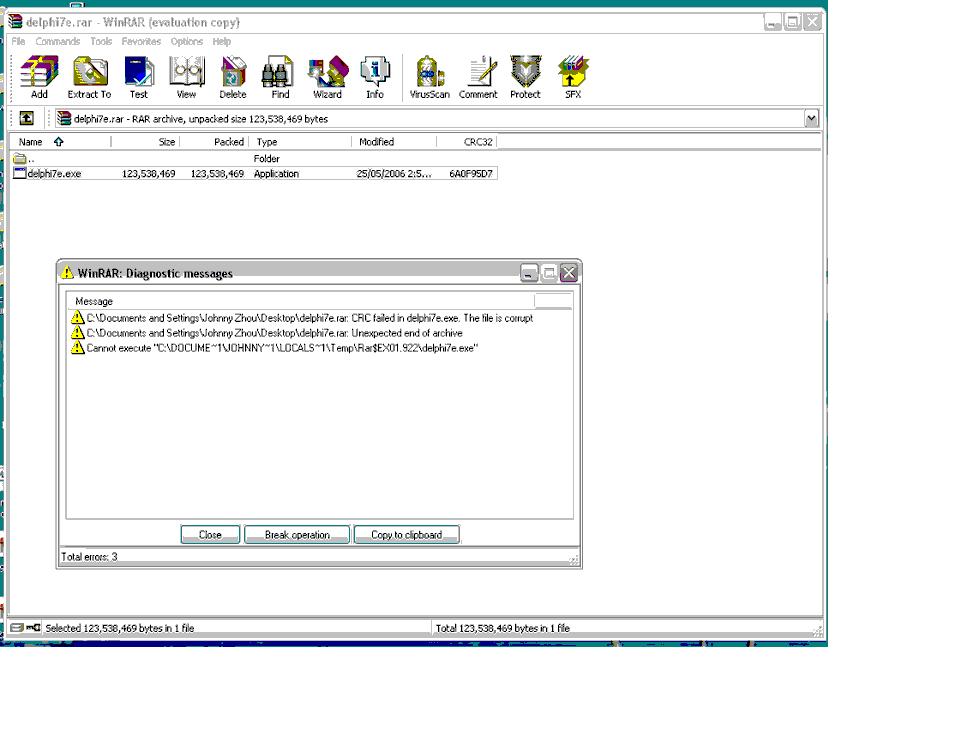Click the Delete toolbar icon
966x734 pixels.
tap(233, 77)
